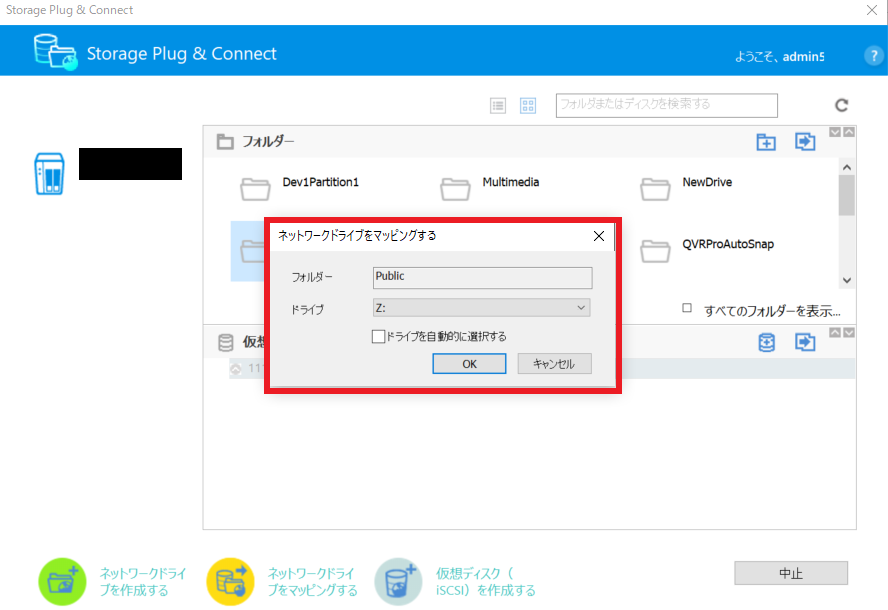
Task: Collapse virtual disk section up chevron
Action: tap(835, 332)
